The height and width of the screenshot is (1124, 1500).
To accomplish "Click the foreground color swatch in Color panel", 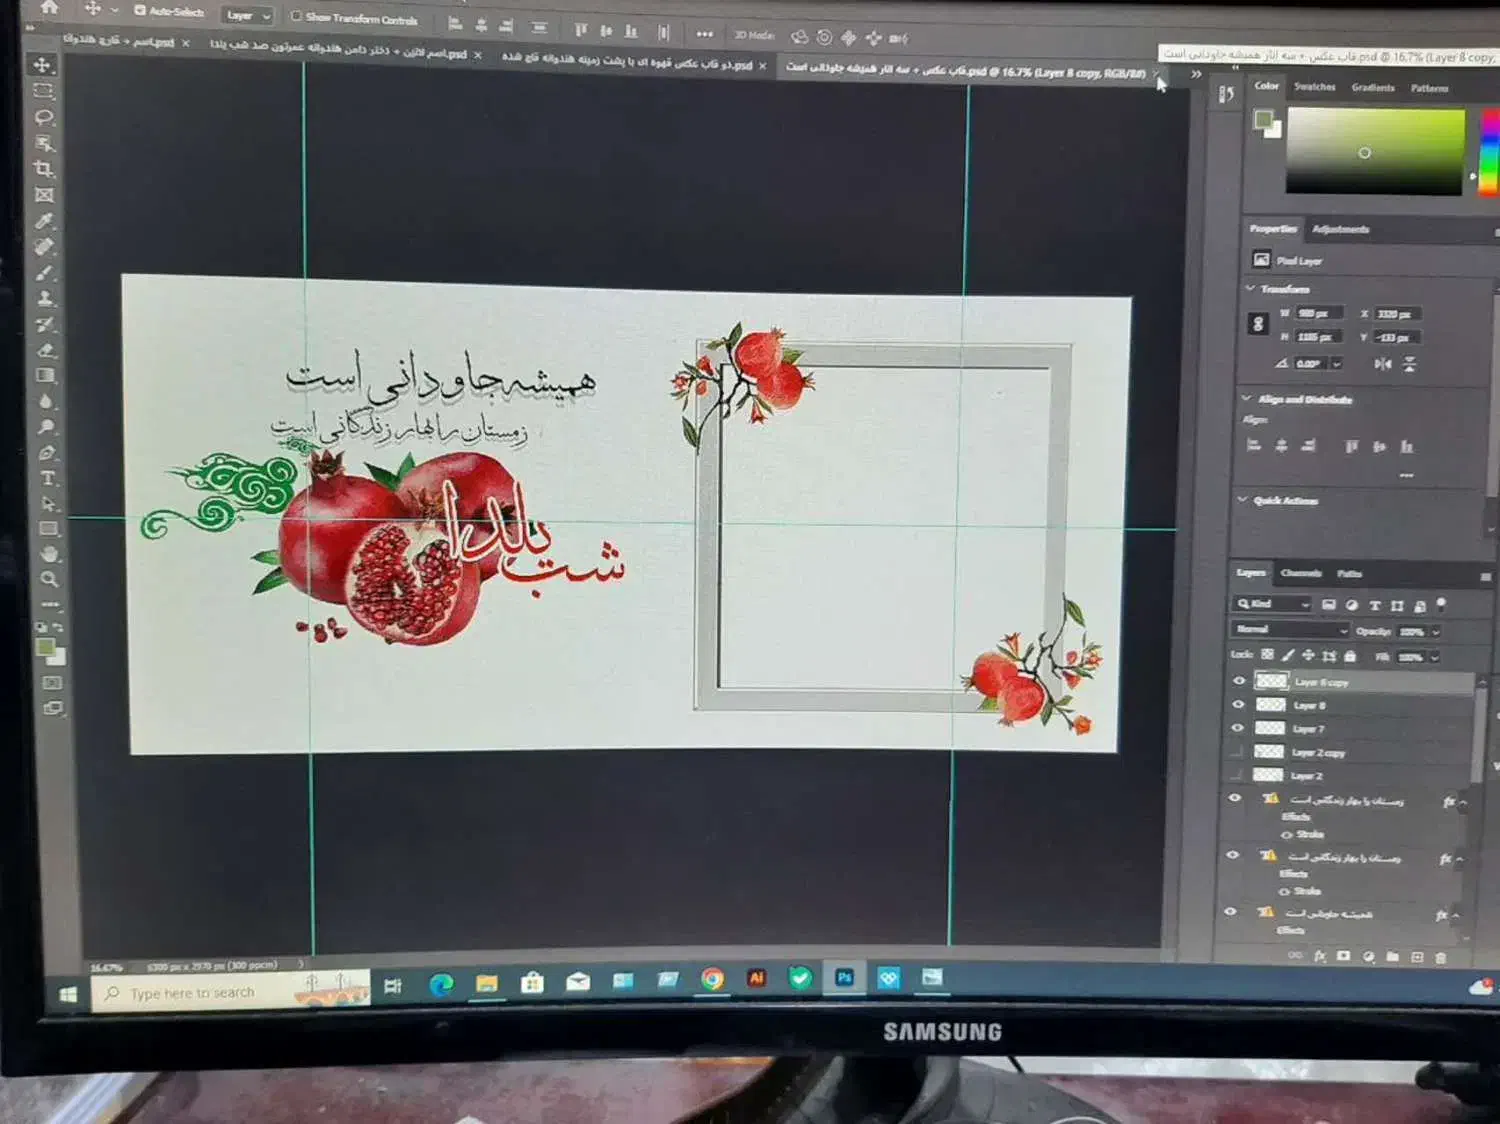I will 1263,120.
